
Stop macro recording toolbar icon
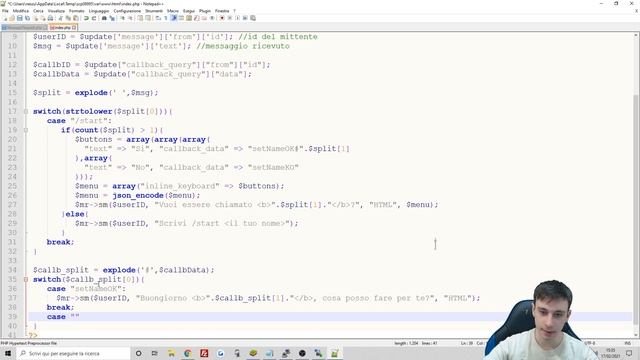pyautogui.click(x=229, y=18)
